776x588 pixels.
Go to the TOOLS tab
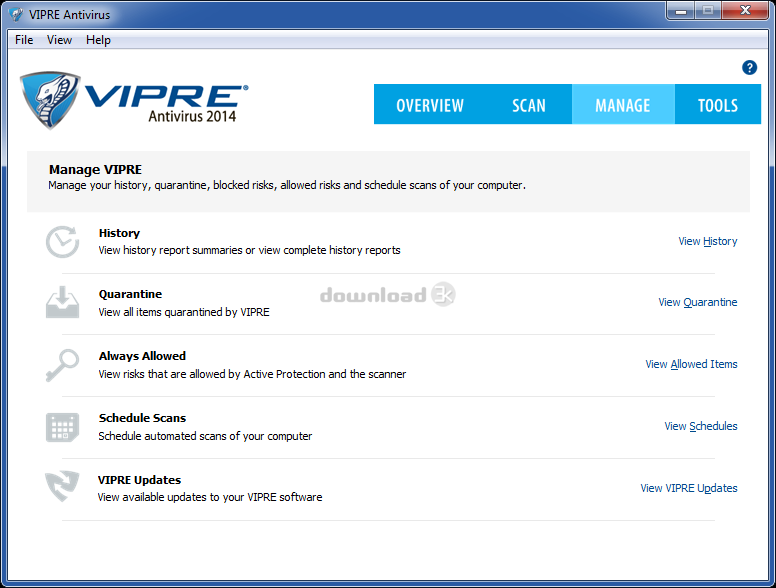click(718, 104)
